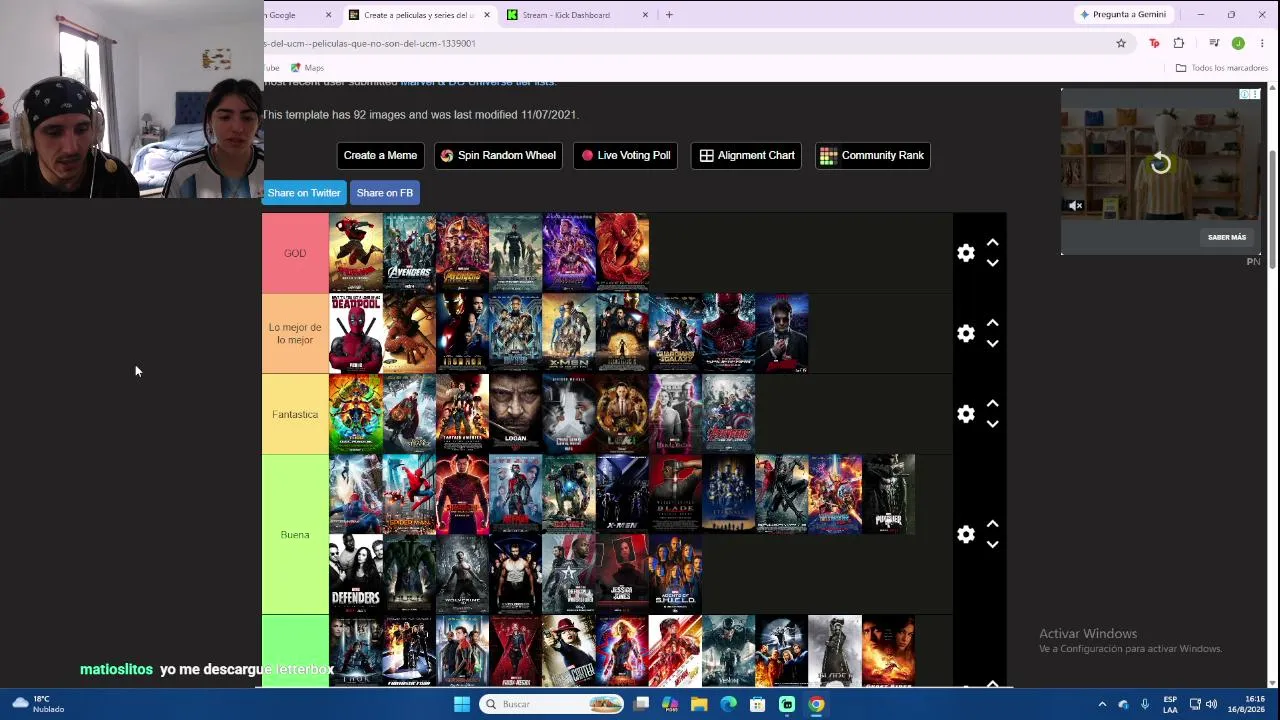Image resolution: width=1280 pixels, height=720 pixels.
Task: Open Microsoft Store from the taskbar
Action: point(757,704)
